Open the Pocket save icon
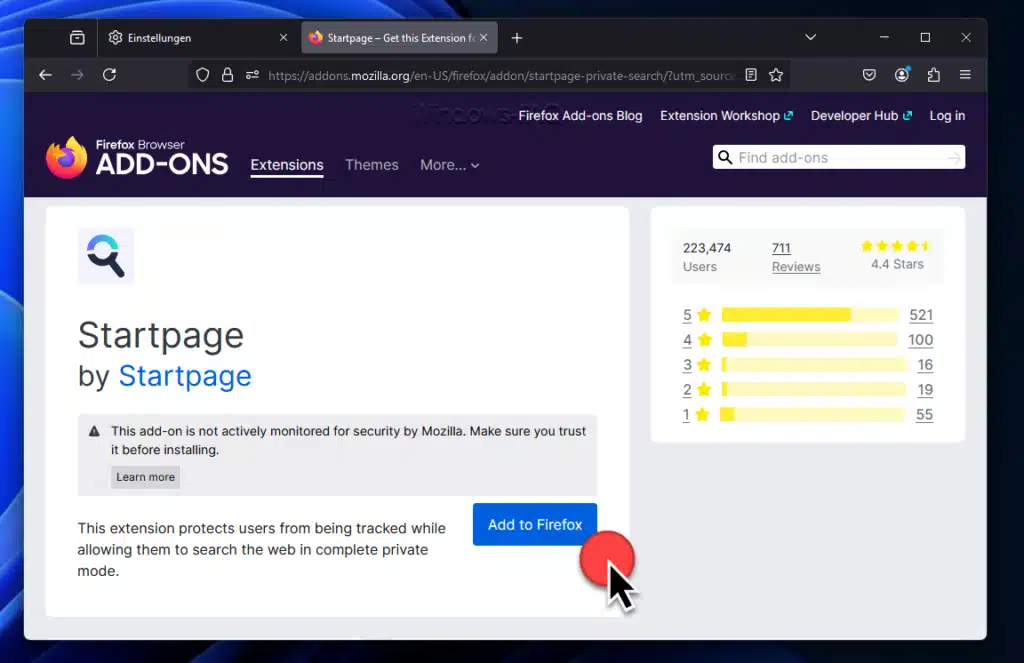1024x663 pixels. (x=869, y=75)
